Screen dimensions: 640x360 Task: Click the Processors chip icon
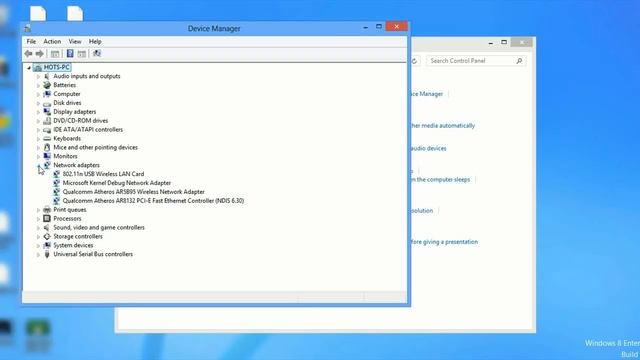pos(47,219)
